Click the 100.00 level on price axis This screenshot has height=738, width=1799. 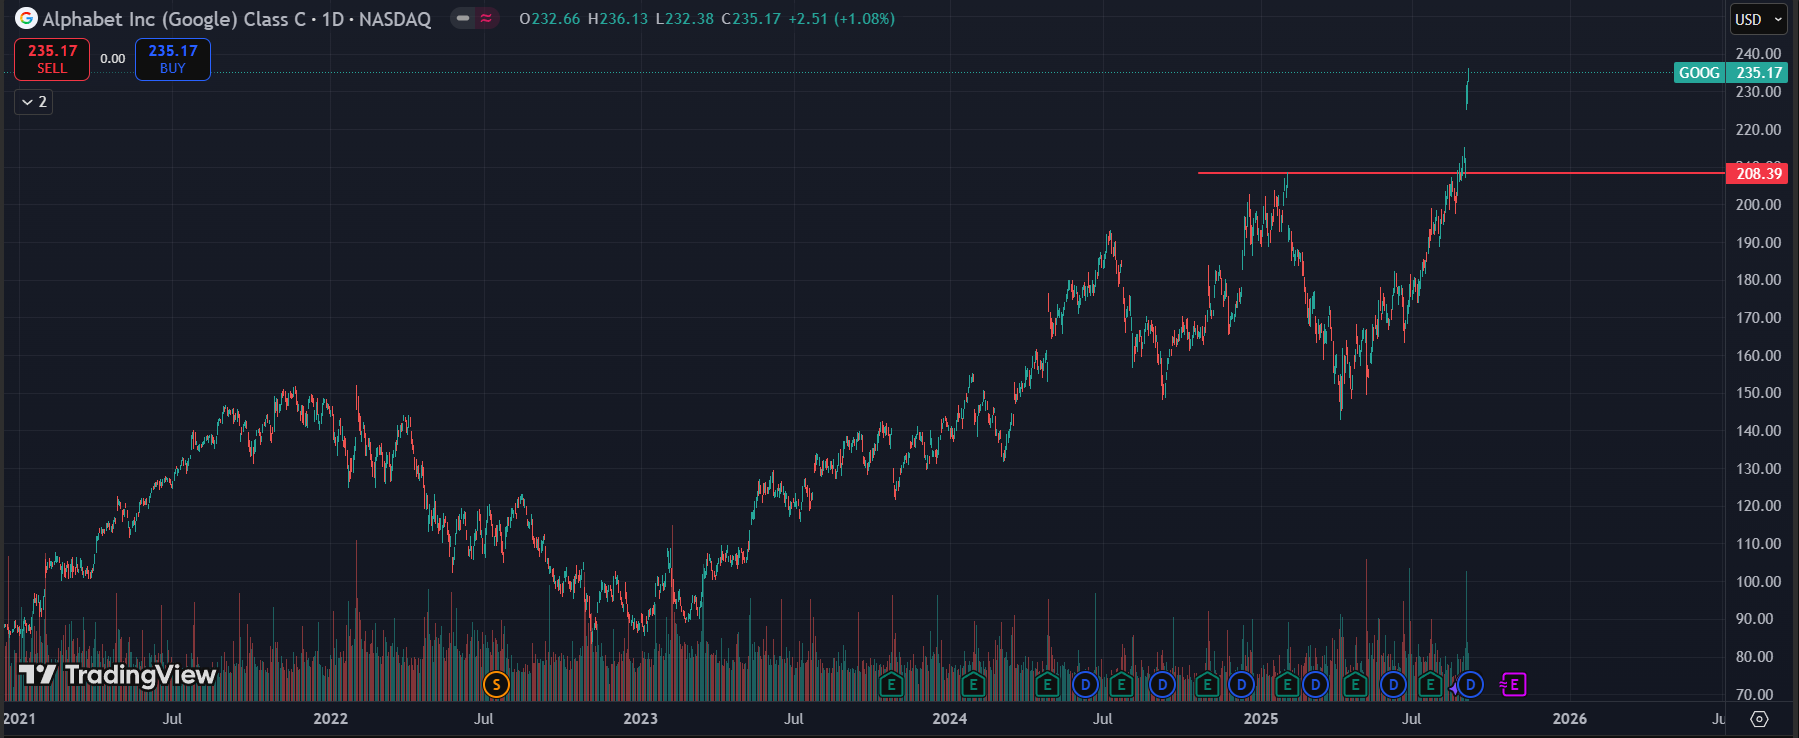(x=1759, y=582)
